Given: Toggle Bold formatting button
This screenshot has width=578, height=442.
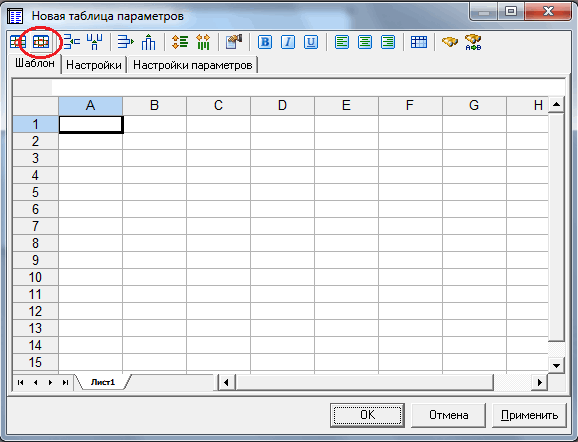Looking at the screenshot, I should tap(265, 42).
